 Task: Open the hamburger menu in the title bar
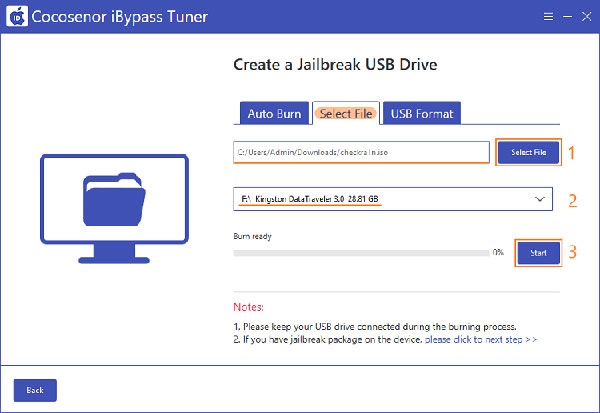[548, 16]
